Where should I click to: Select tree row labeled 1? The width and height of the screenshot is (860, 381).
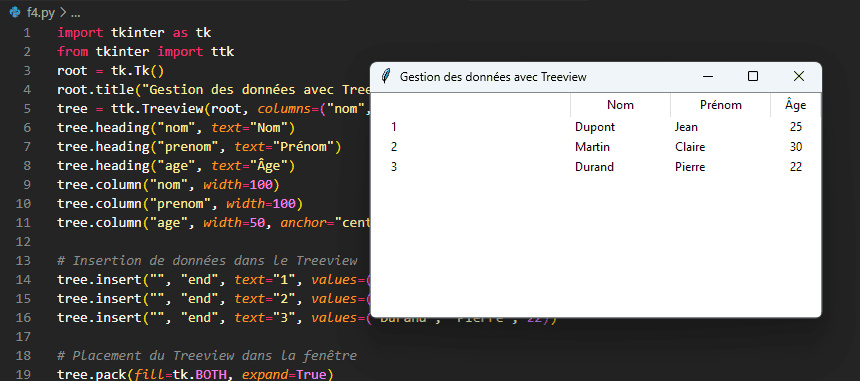pos(596,127)
